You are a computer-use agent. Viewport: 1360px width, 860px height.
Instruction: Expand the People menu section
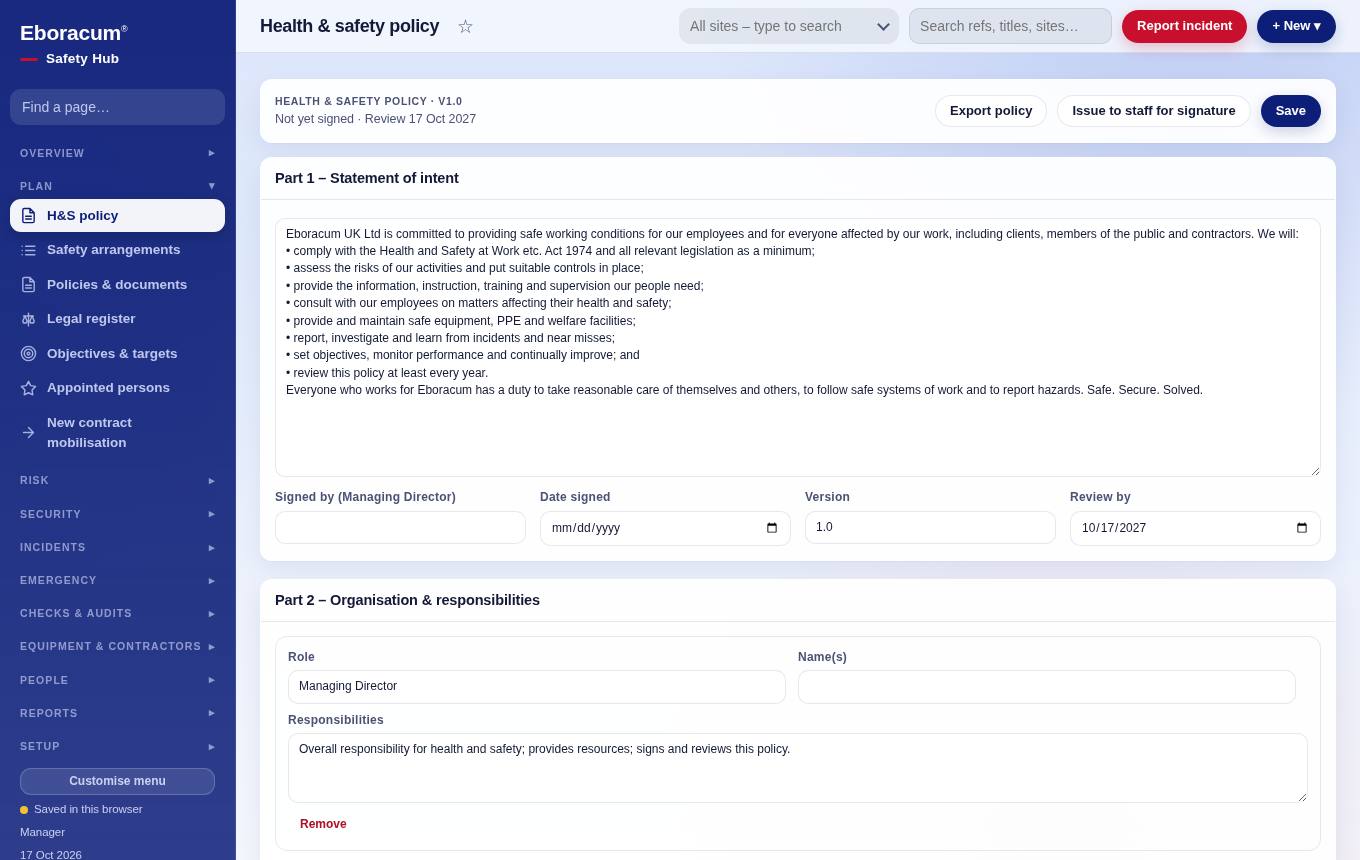click(x=117, y=680)
